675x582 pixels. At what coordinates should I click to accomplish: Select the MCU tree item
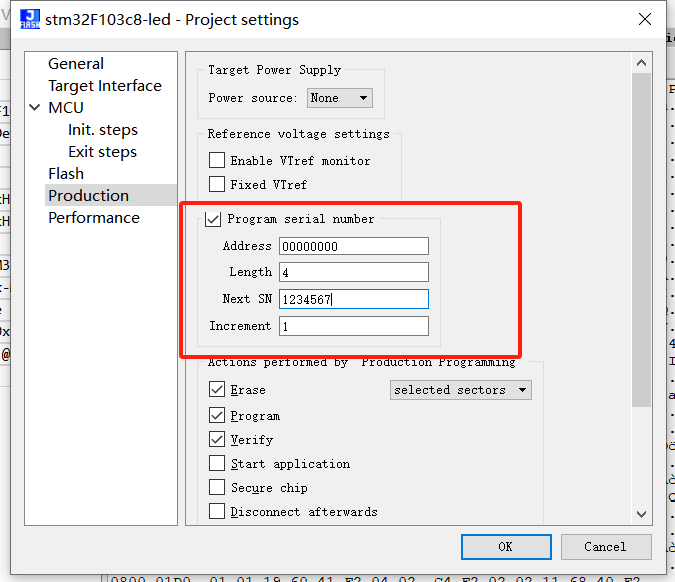coord(66,108)
